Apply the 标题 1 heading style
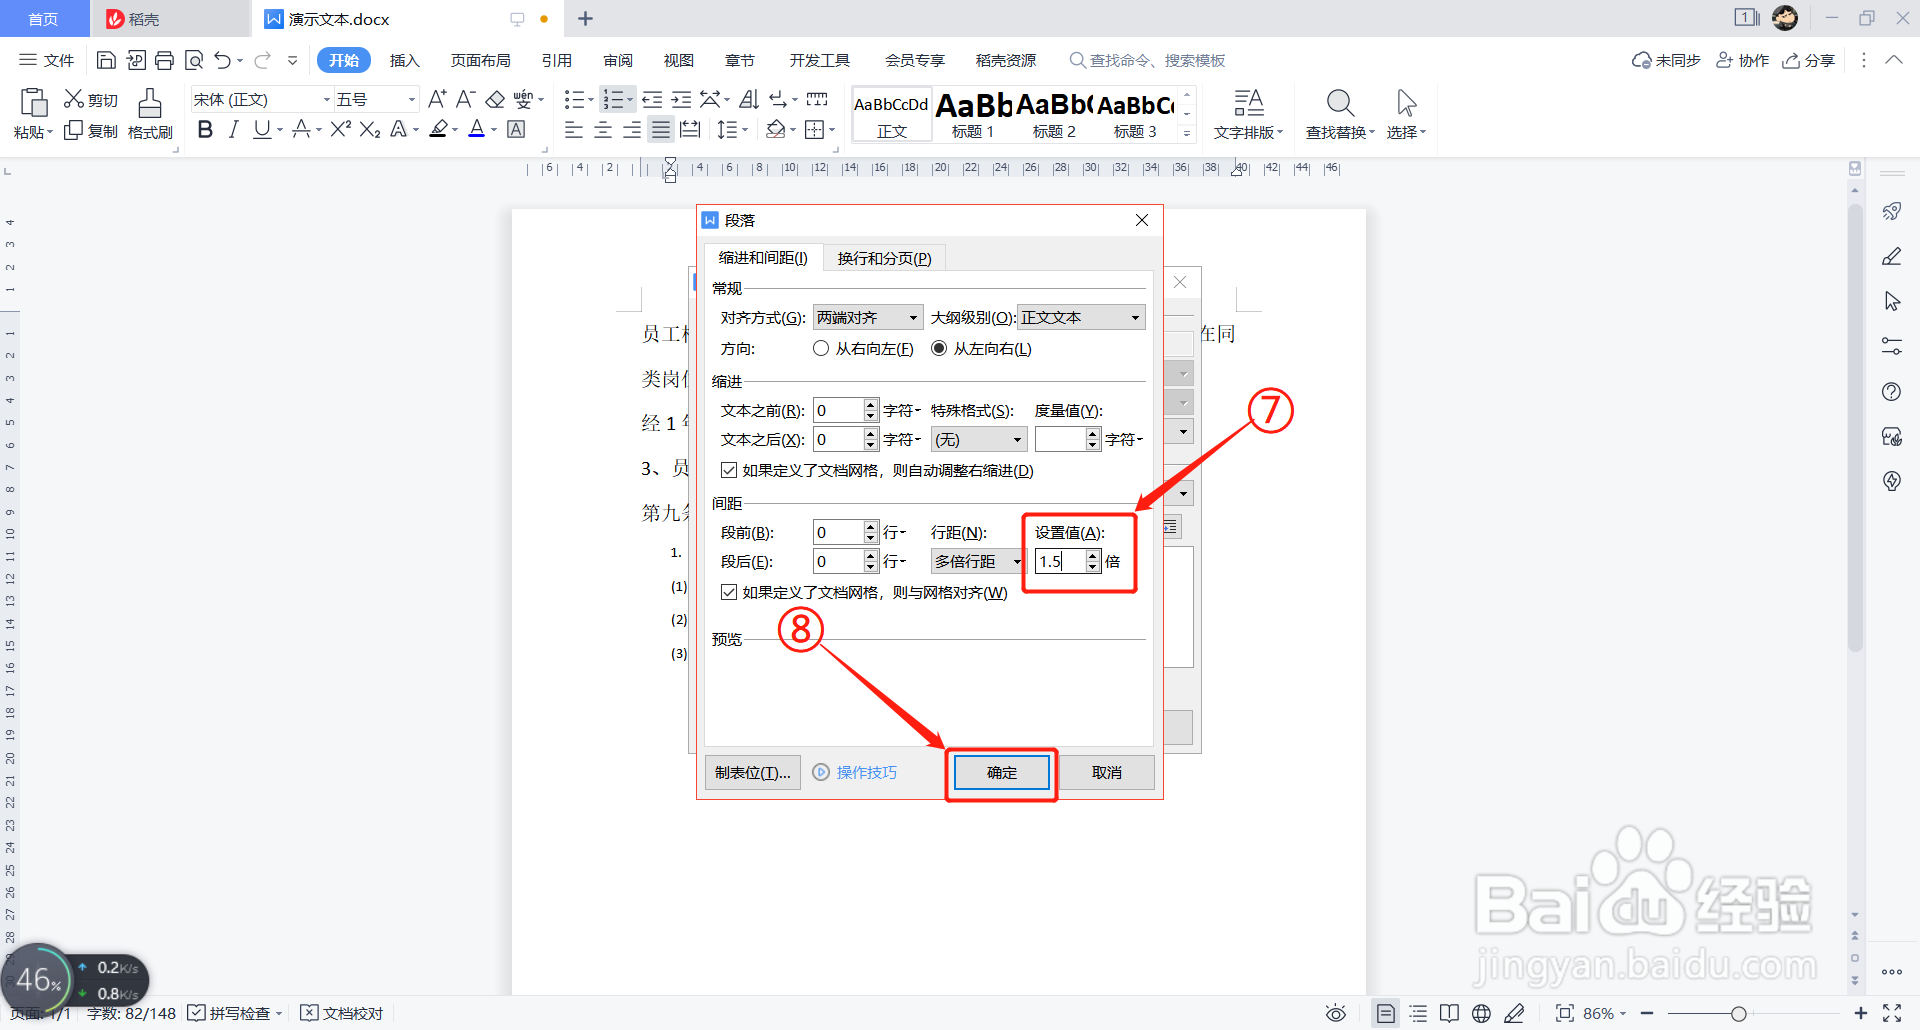Viewport: 1920px width, 1030px height. [x=973, y=116]
